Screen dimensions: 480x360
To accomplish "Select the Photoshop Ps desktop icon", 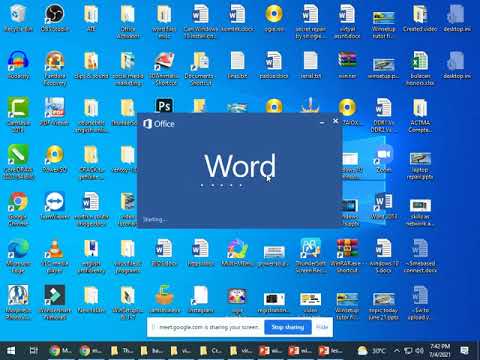I will [x=164, y=107].
